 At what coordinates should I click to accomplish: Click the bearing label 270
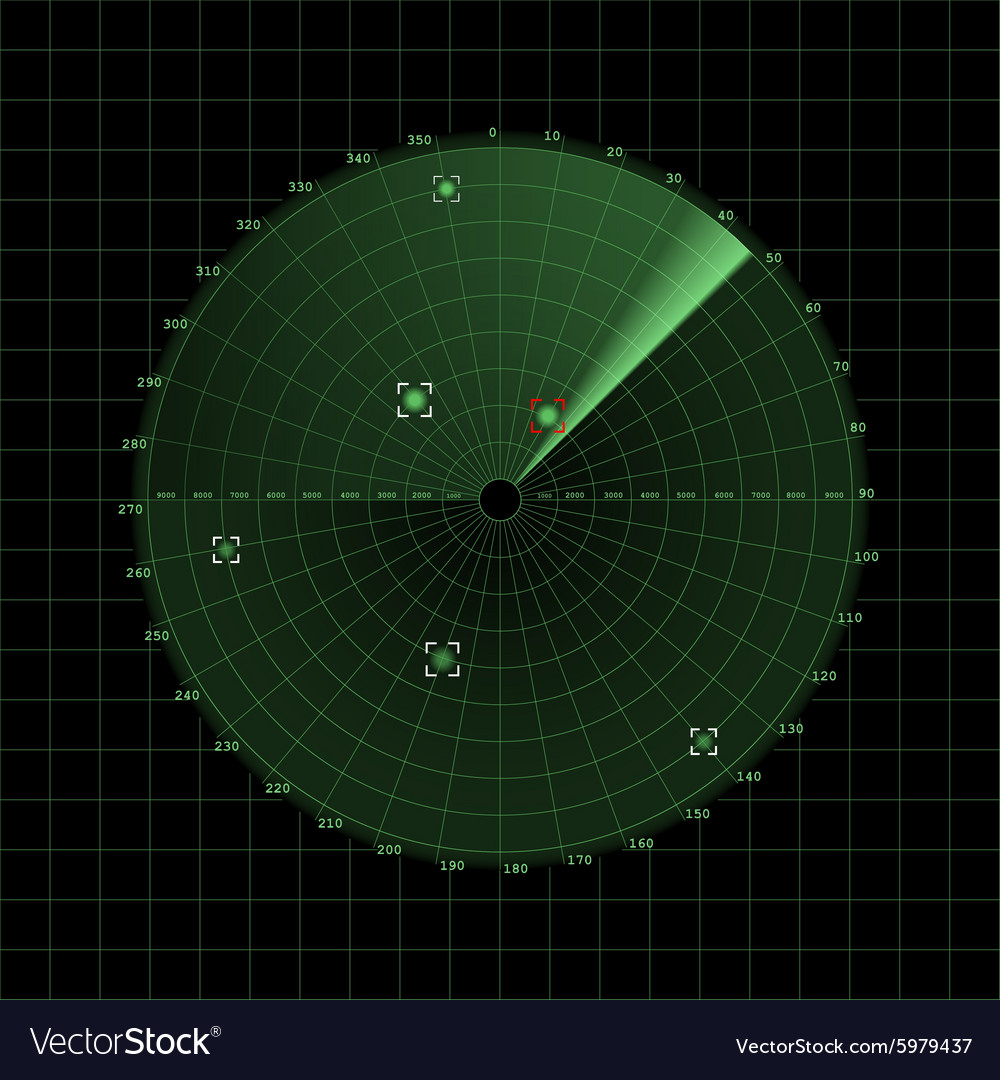(x=130, y=509)
